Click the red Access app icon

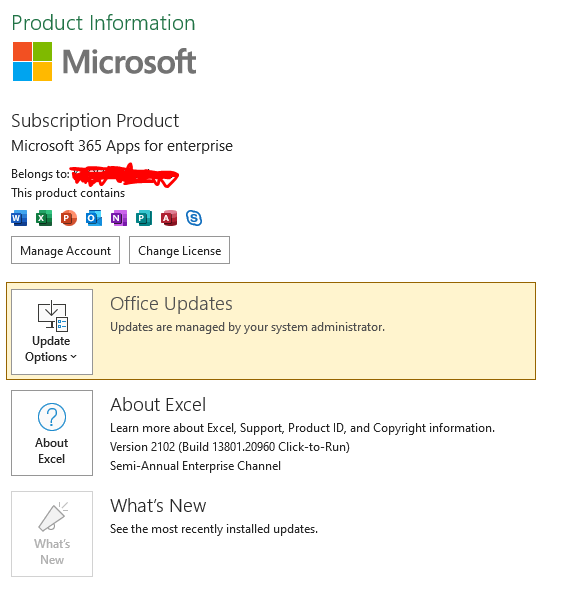pos(169,218)
